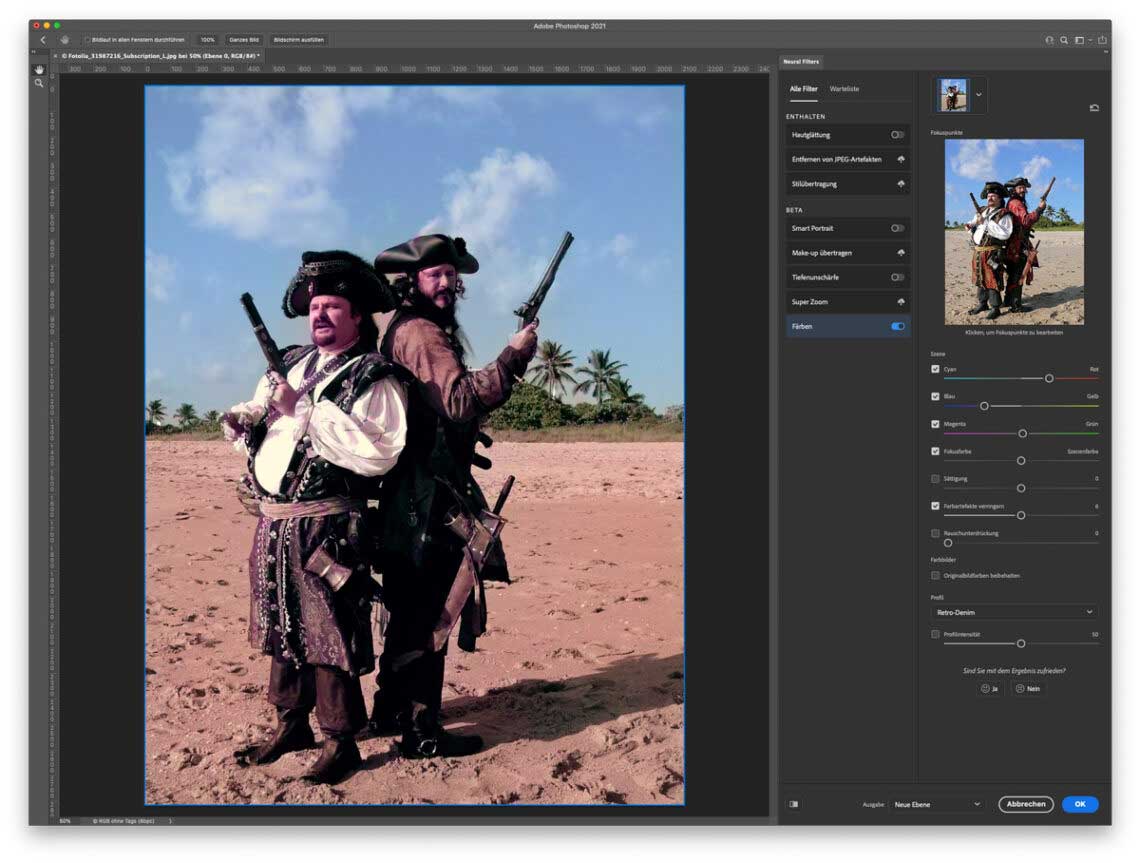Screen dimensions: 1140x863
Task: Turn off the Färben filter toggle
Action: (x=897, y=326)
